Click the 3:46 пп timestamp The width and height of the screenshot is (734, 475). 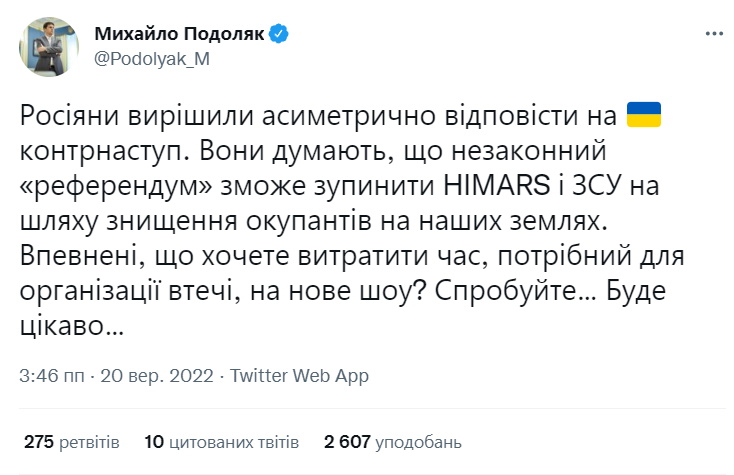click(x=52, y=376)
